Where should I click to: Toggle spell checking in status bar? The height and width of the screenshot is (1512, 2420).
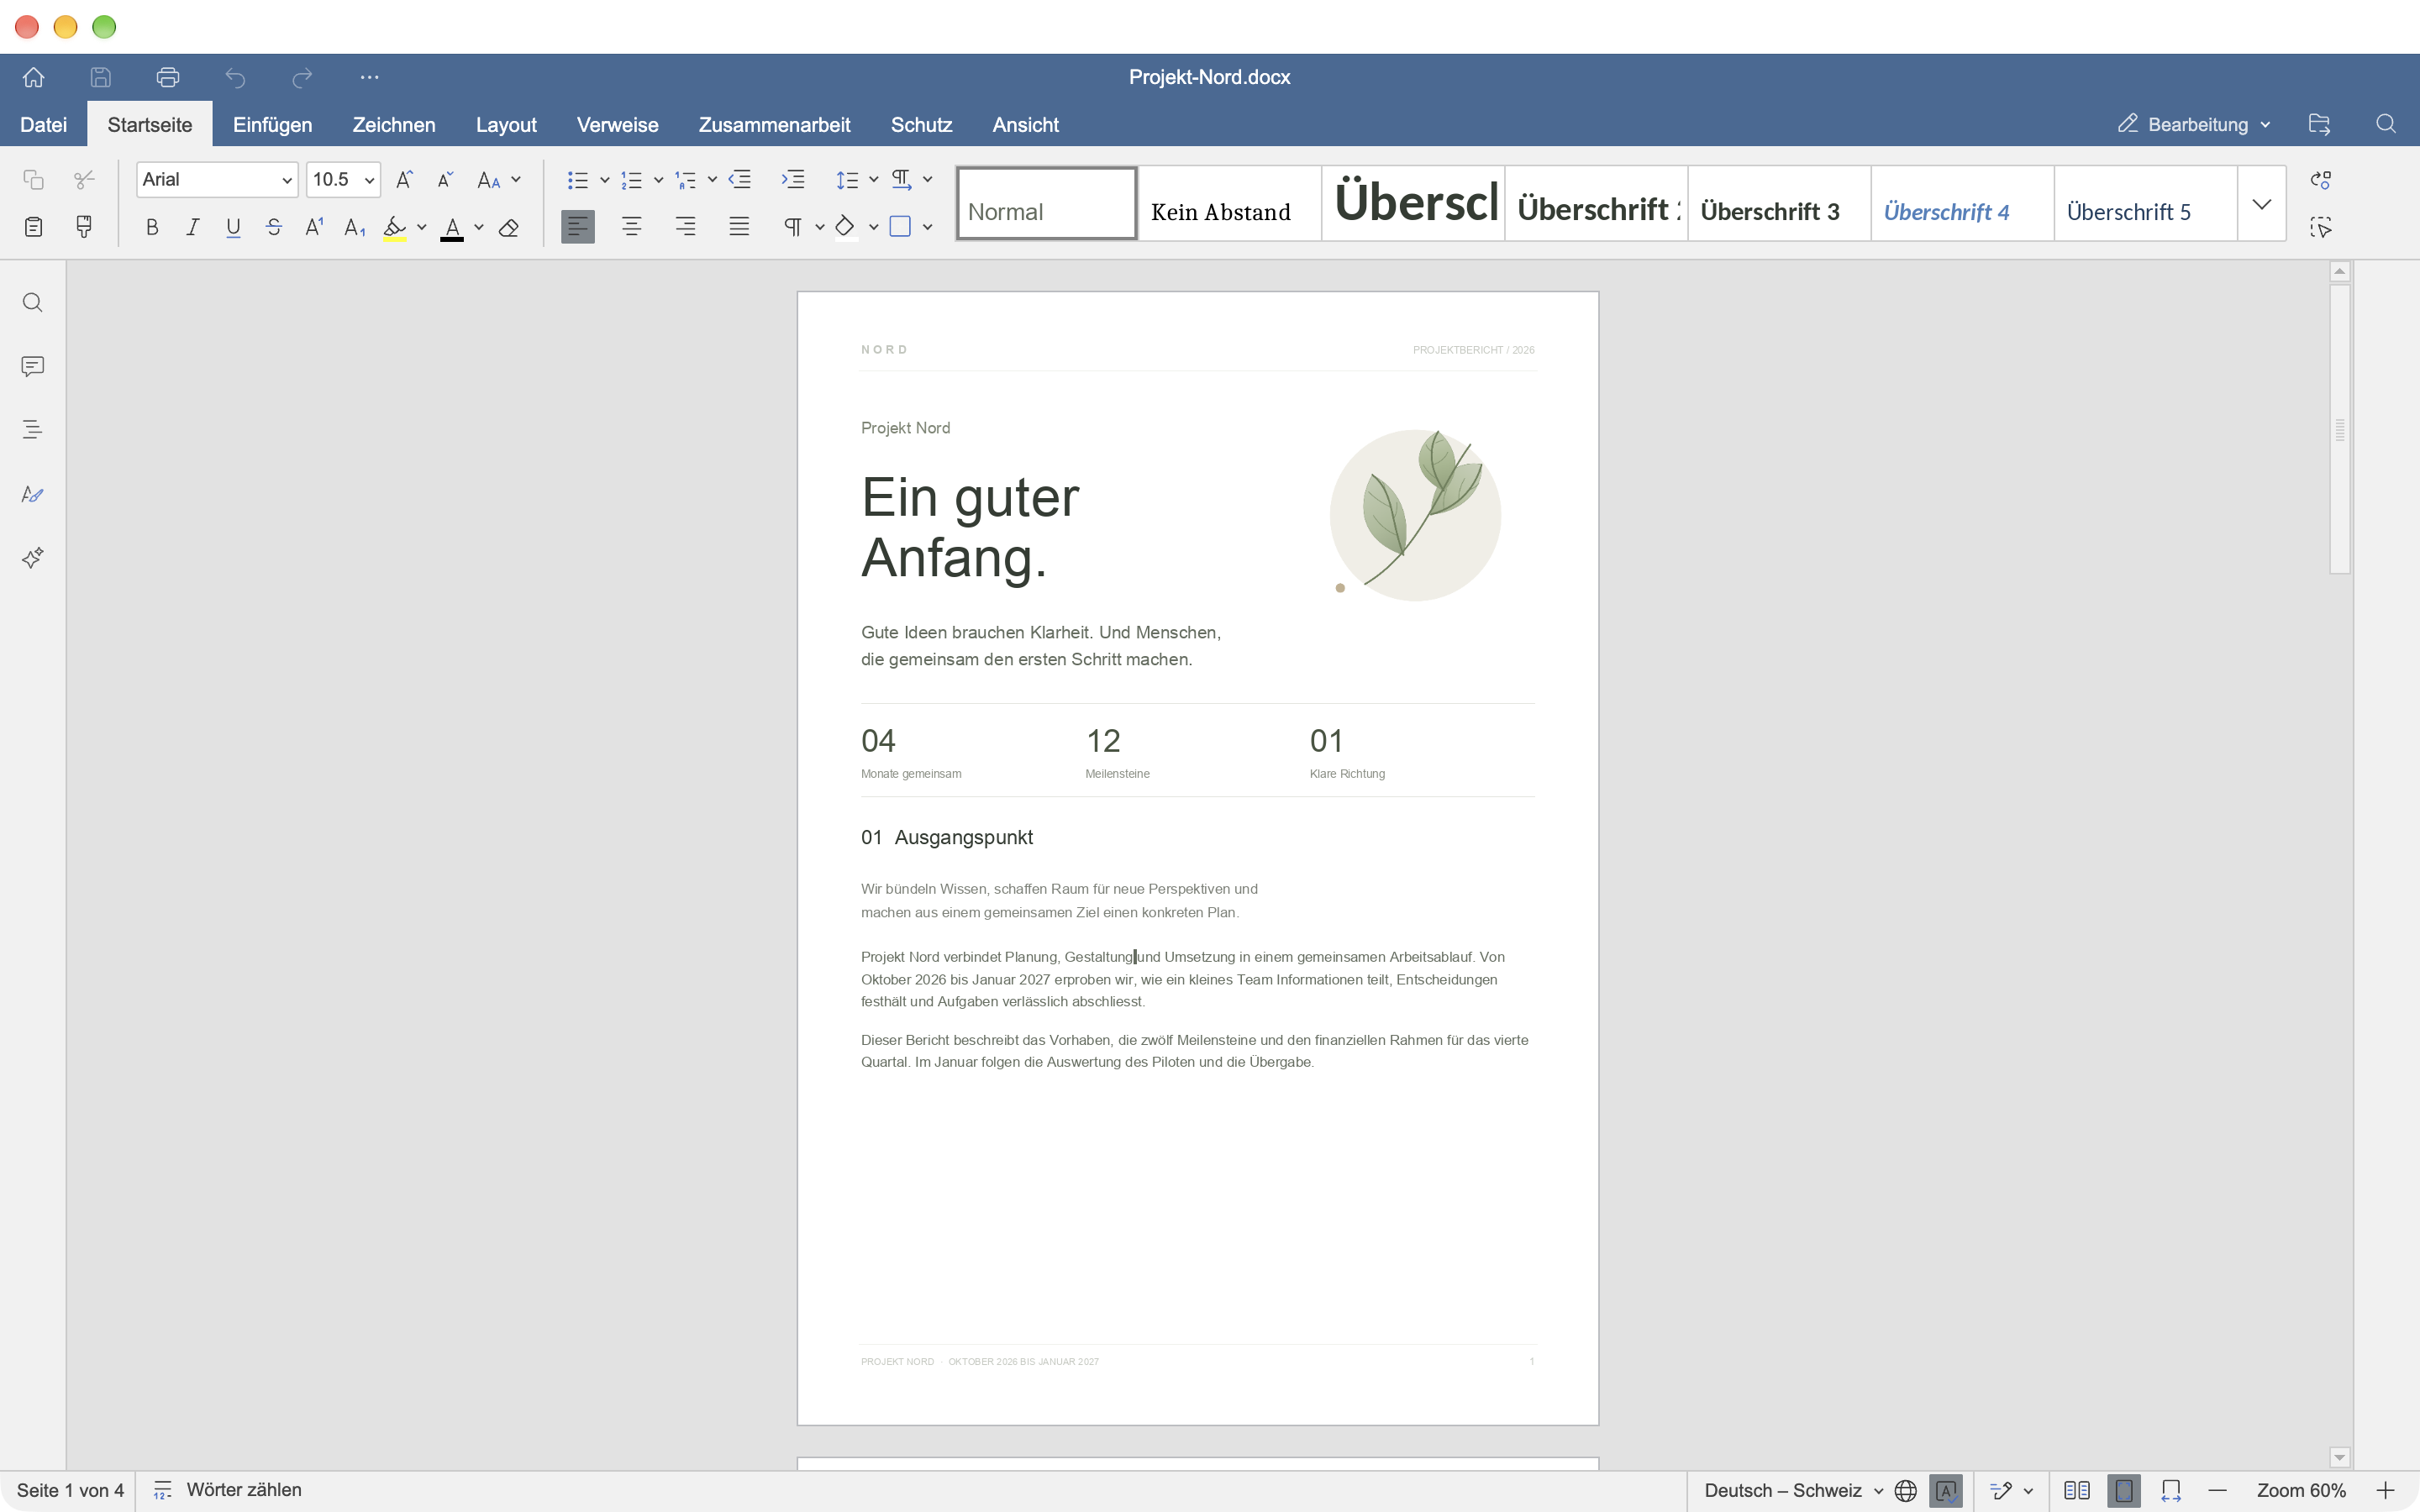[x=1946, y=1490]
